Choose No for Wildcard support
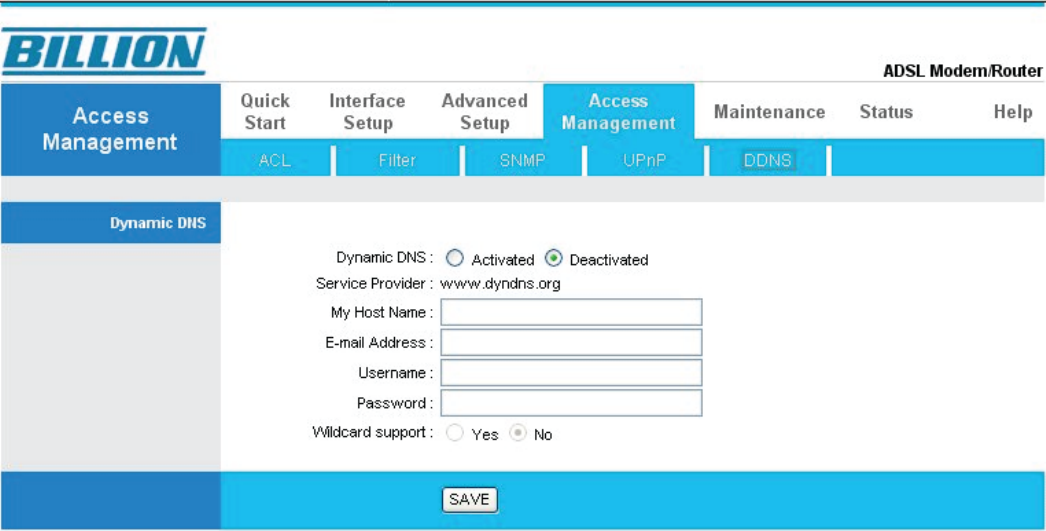 pyautogui.click(x=518, y=434)
